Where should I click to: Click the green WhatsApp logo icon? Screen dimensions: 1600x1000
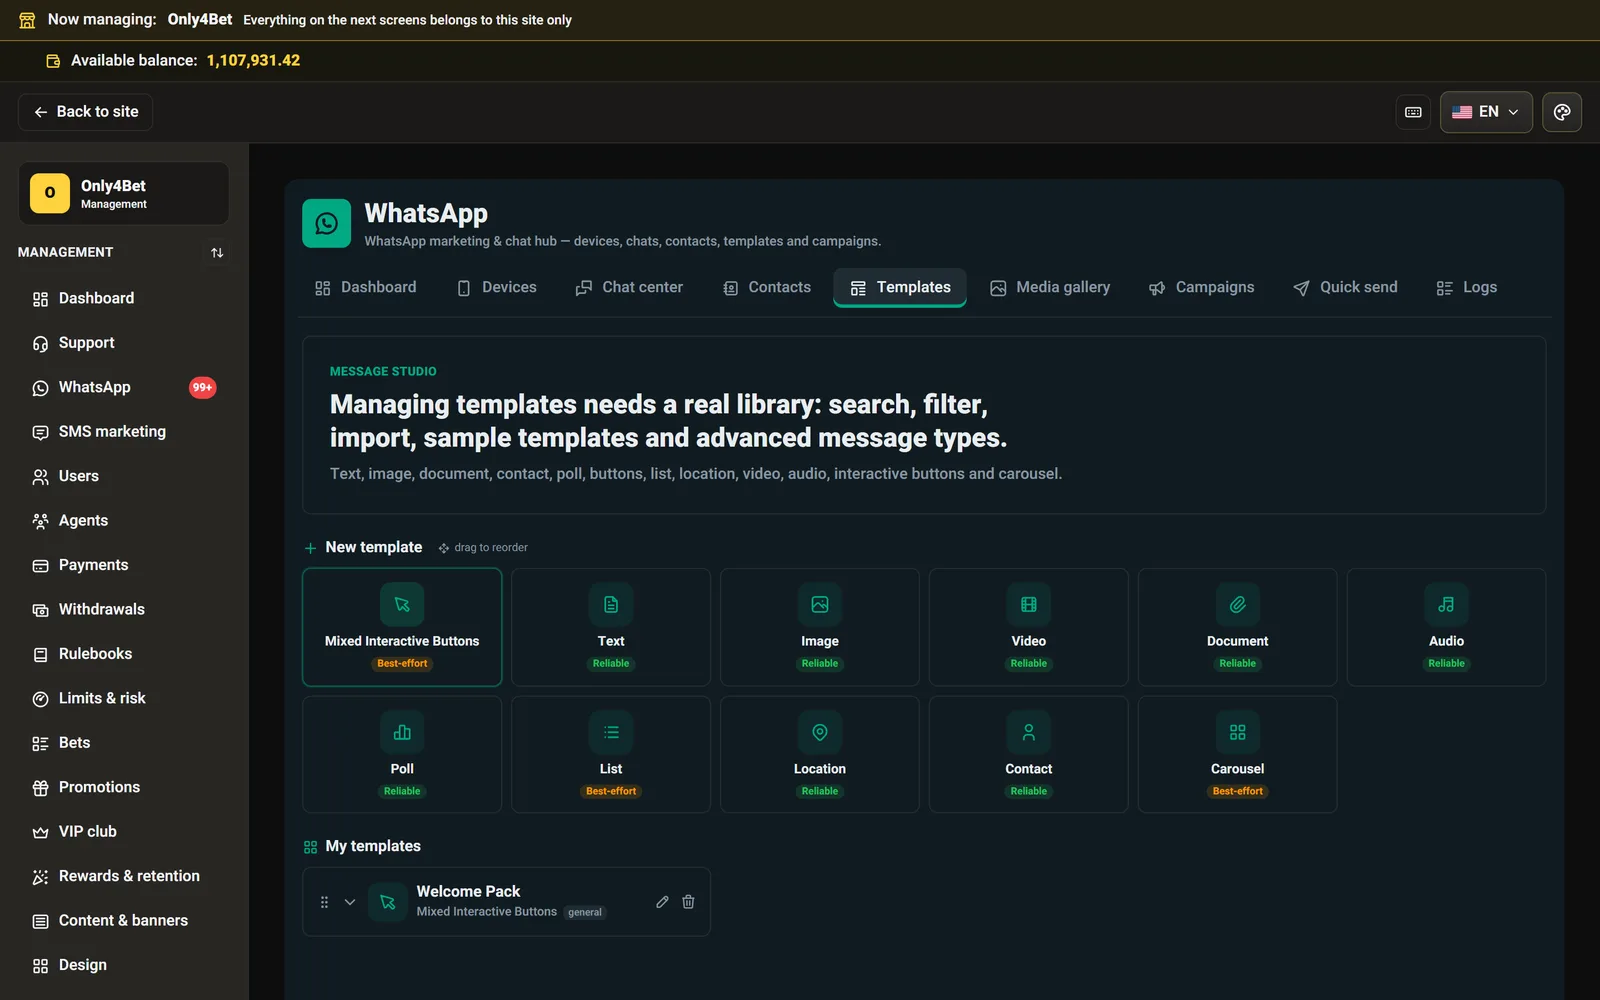(x=327, y=223)
